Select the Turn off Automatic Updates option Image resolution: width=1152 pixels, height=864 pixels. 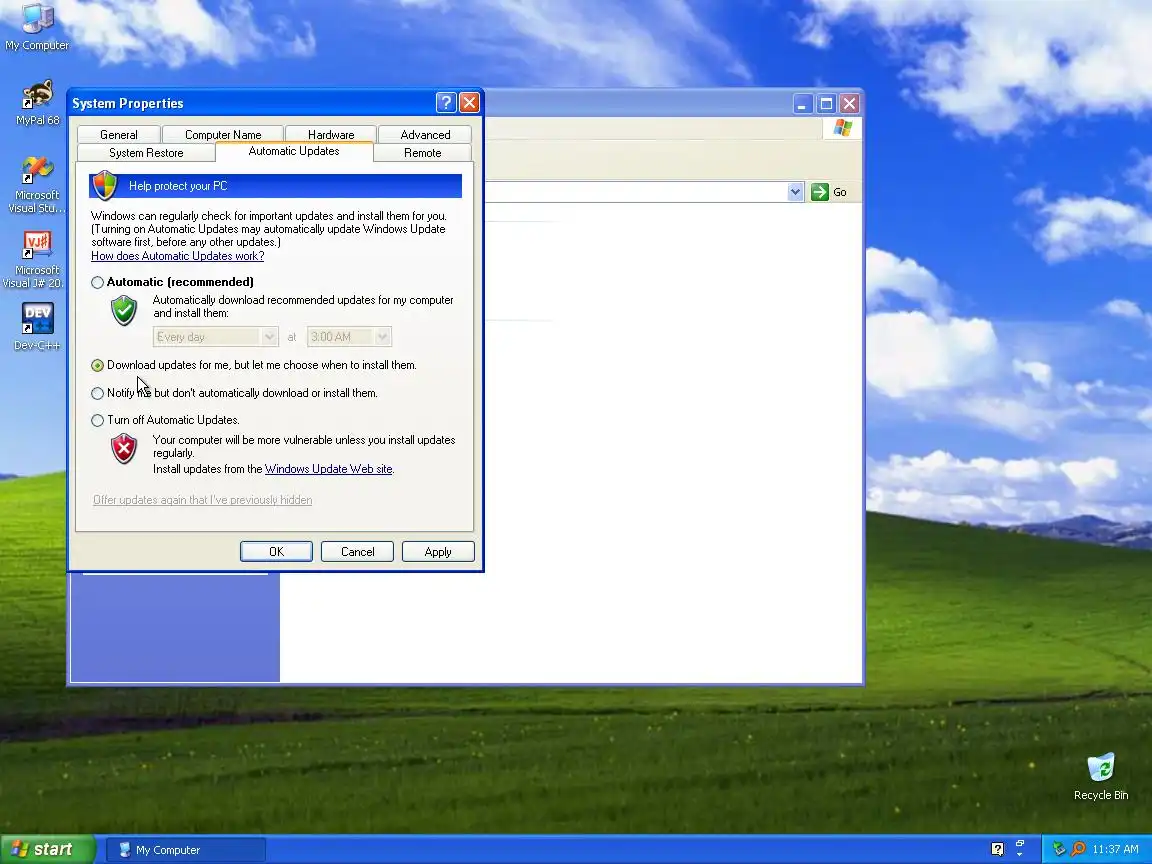(97, 420)
